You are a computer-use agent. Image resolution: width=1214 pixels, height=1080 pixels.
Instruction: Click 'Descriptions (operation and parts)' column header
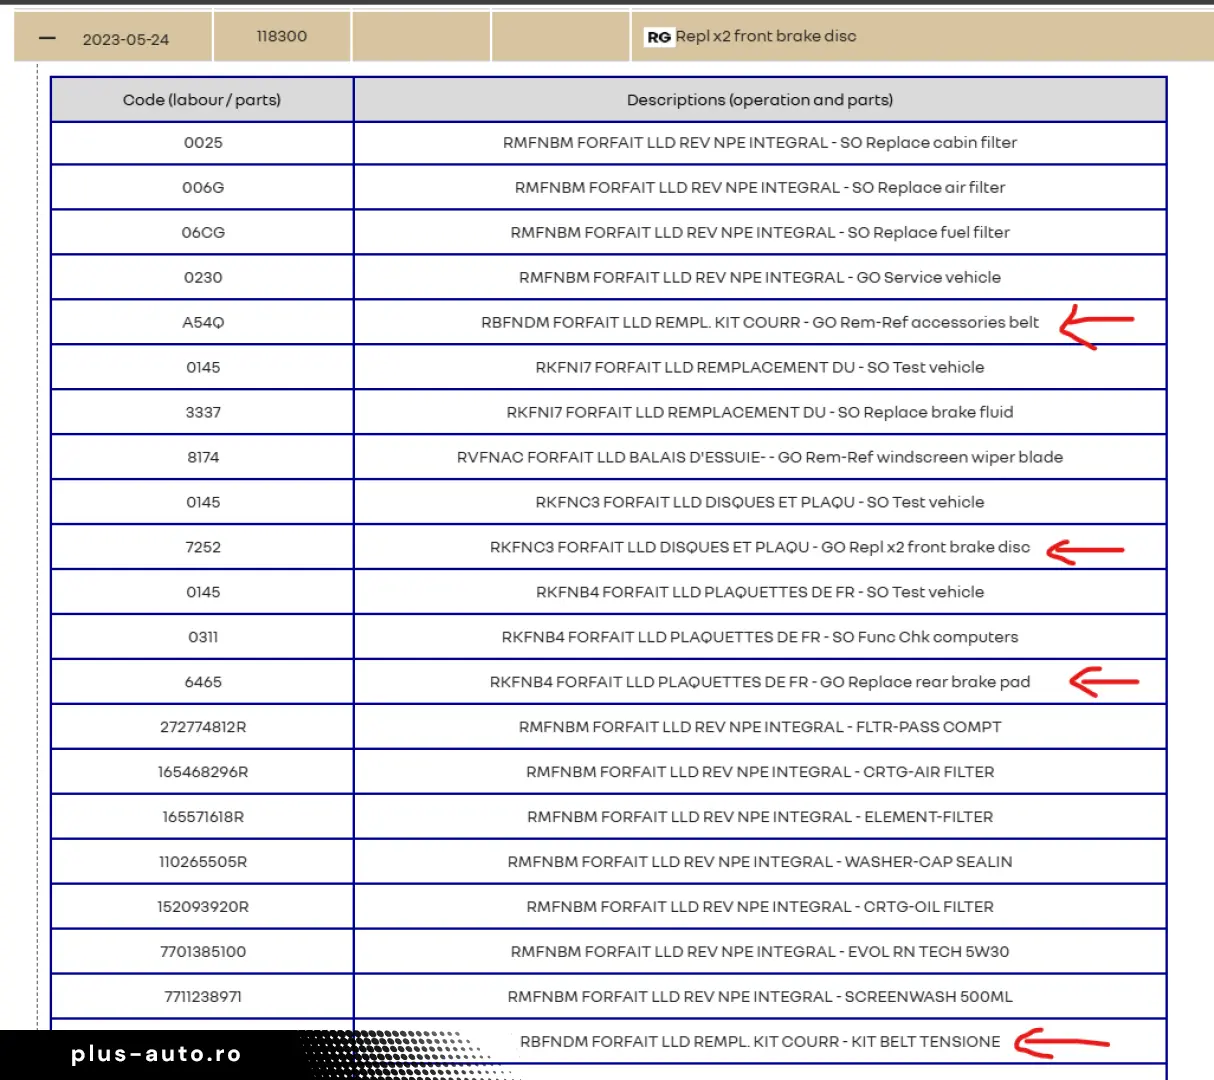[x=760, y=100]
